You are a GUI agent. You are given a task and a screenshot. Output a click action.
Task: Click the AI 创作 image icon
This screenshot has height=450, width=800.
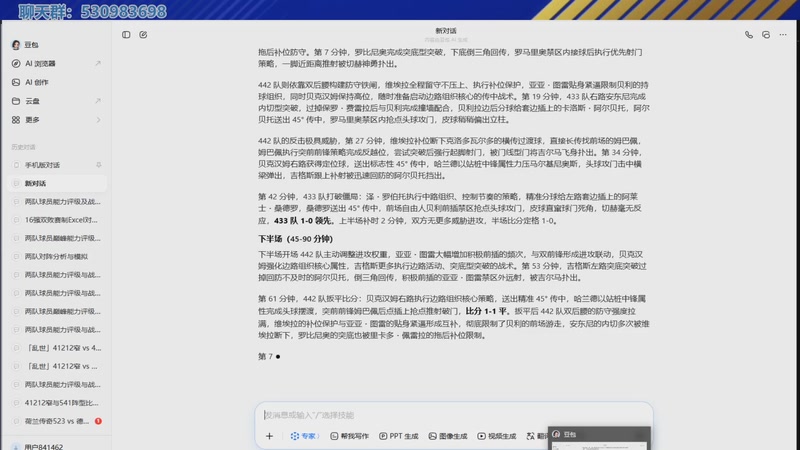(16, 82)
